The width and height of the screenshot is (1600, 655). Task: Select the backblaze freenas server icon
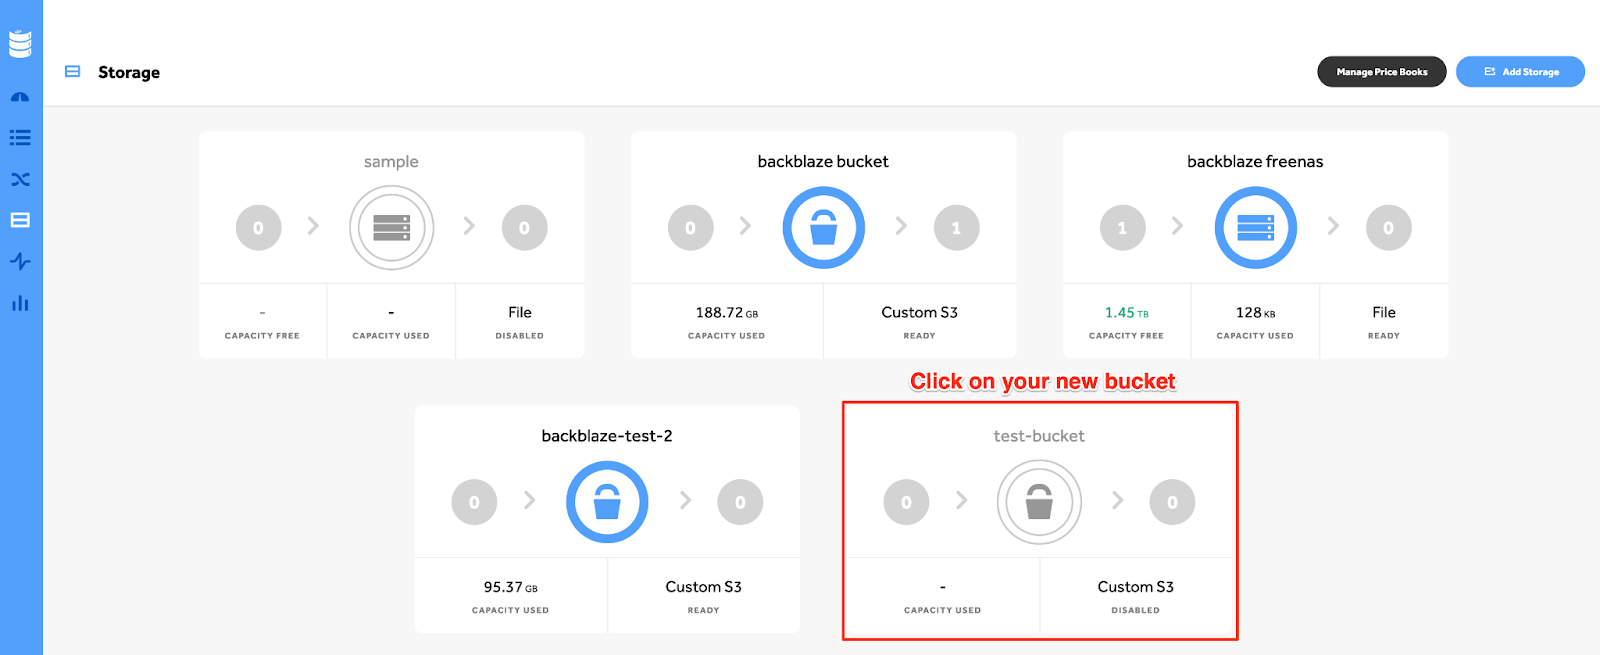[1256, 228]
